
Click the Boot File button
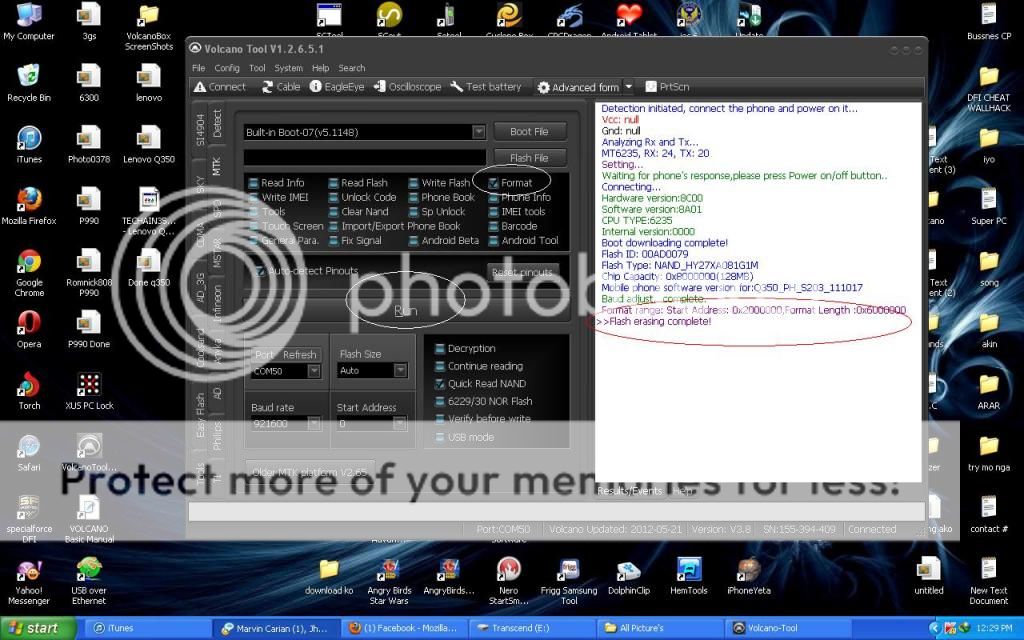[x=529, y=132]
